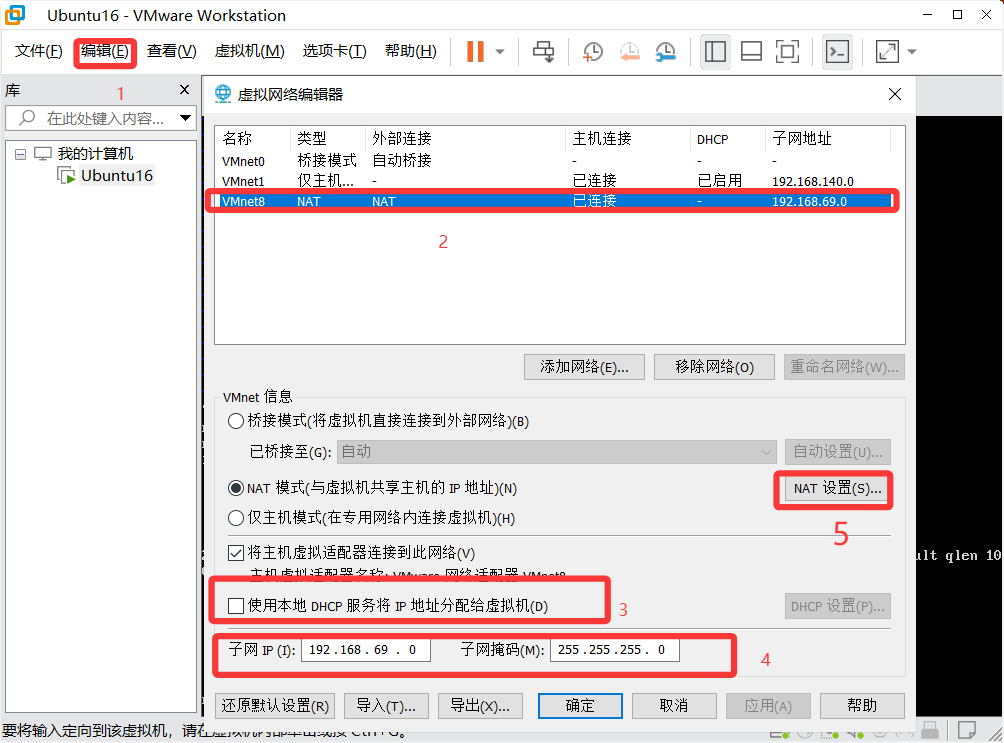Viewport: 1004px width, 743px height.
Task: Enter full screen mode icon
Action: click(787, 51)
